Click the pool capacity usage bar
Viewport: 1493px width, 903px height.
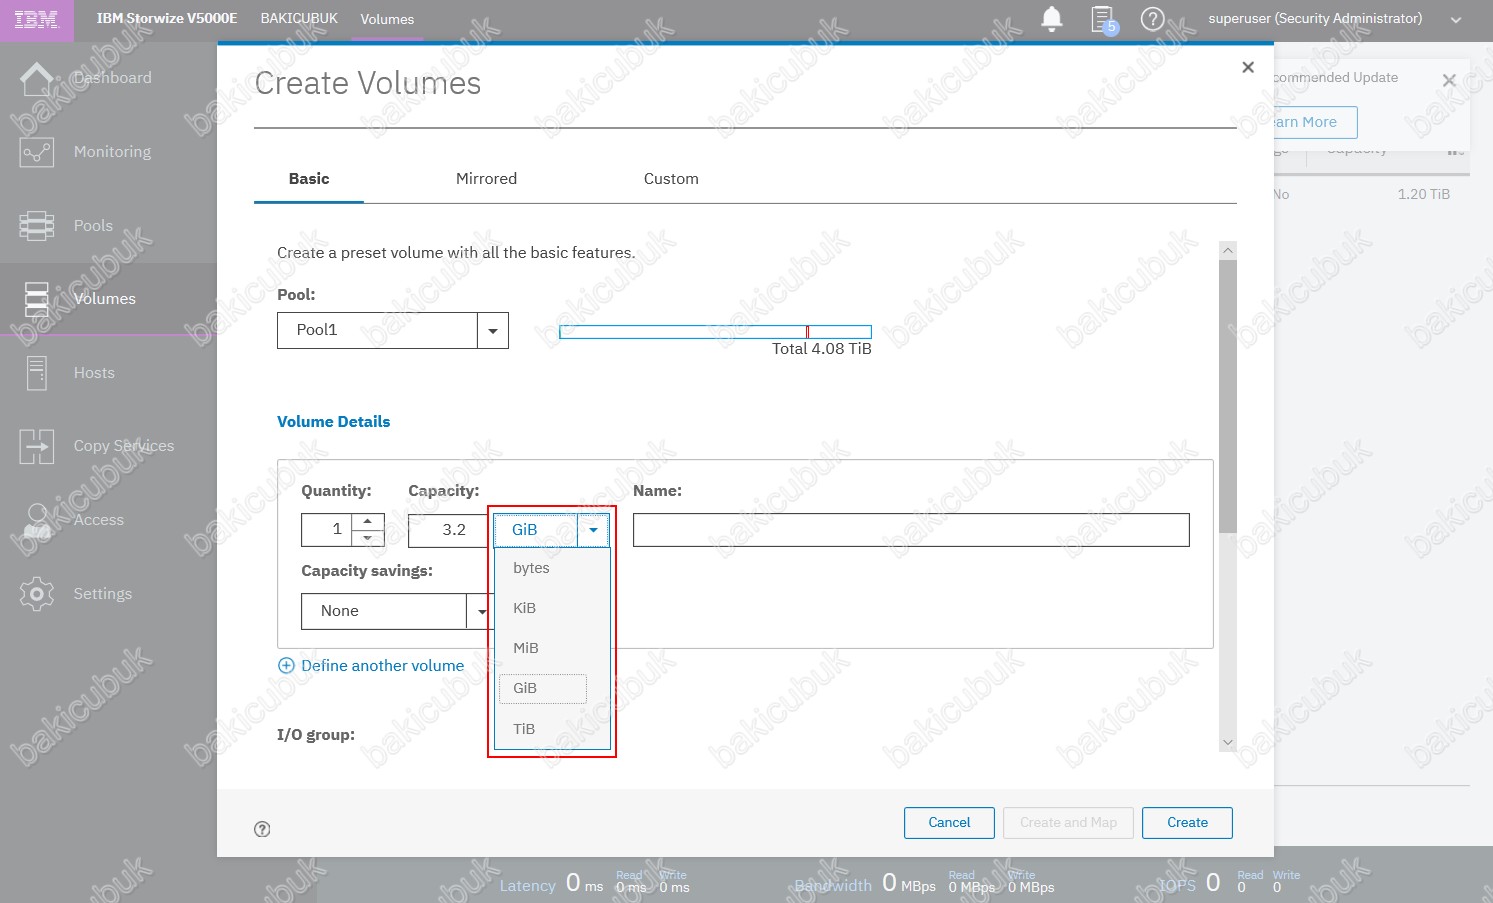tap(715, 332)
